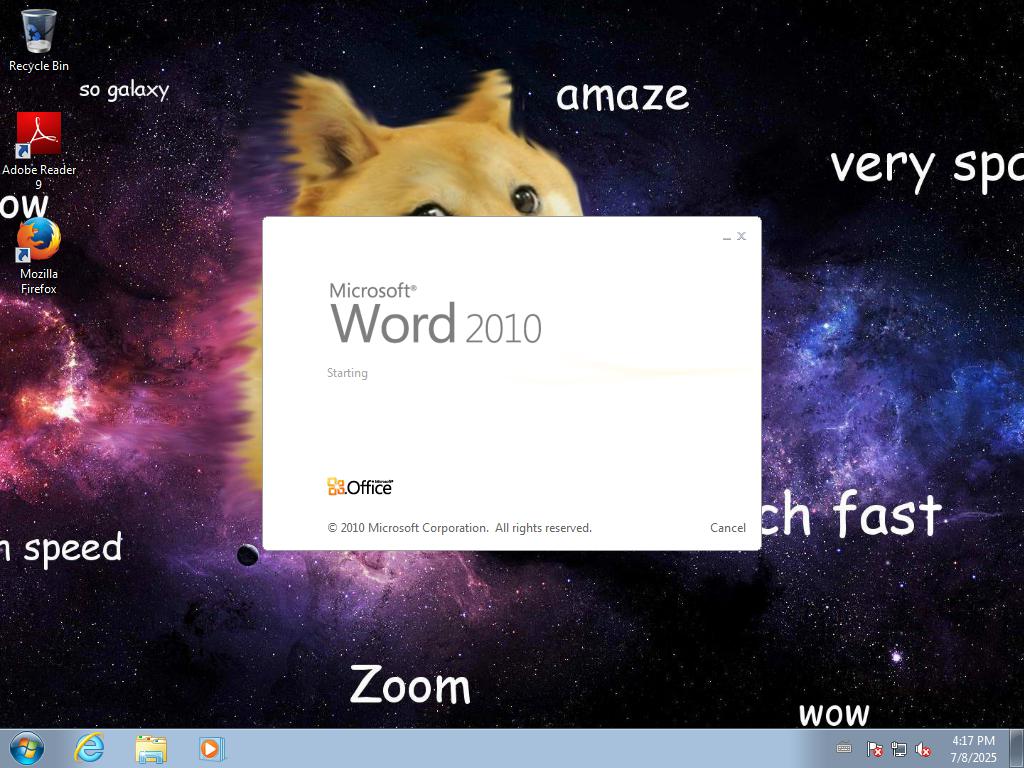Launch Windows Media Player from taskbar
Screen dimensions: 1024x768
(211, 748)
